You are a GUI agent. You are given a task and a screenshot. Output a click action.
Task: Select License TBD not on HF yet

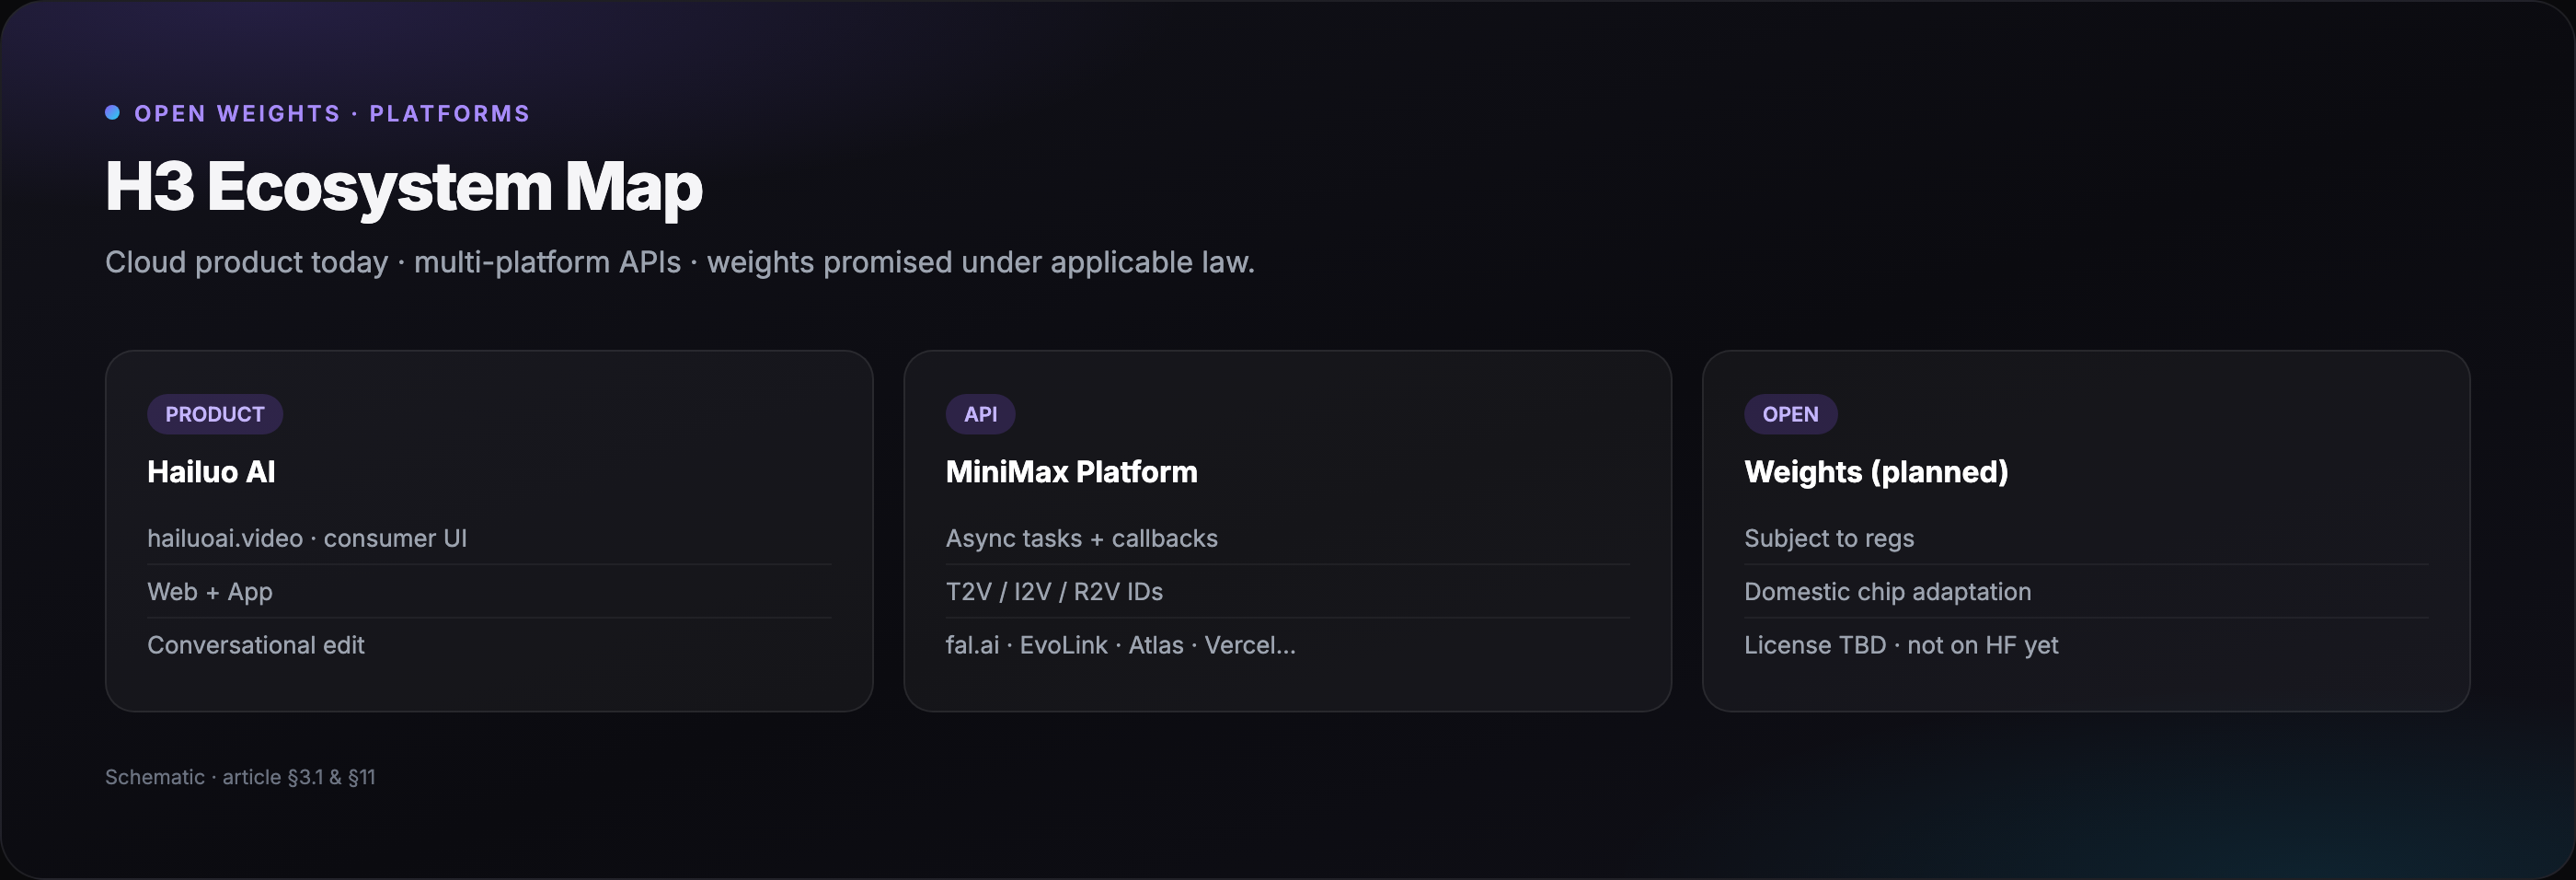tap(2086, 645)
